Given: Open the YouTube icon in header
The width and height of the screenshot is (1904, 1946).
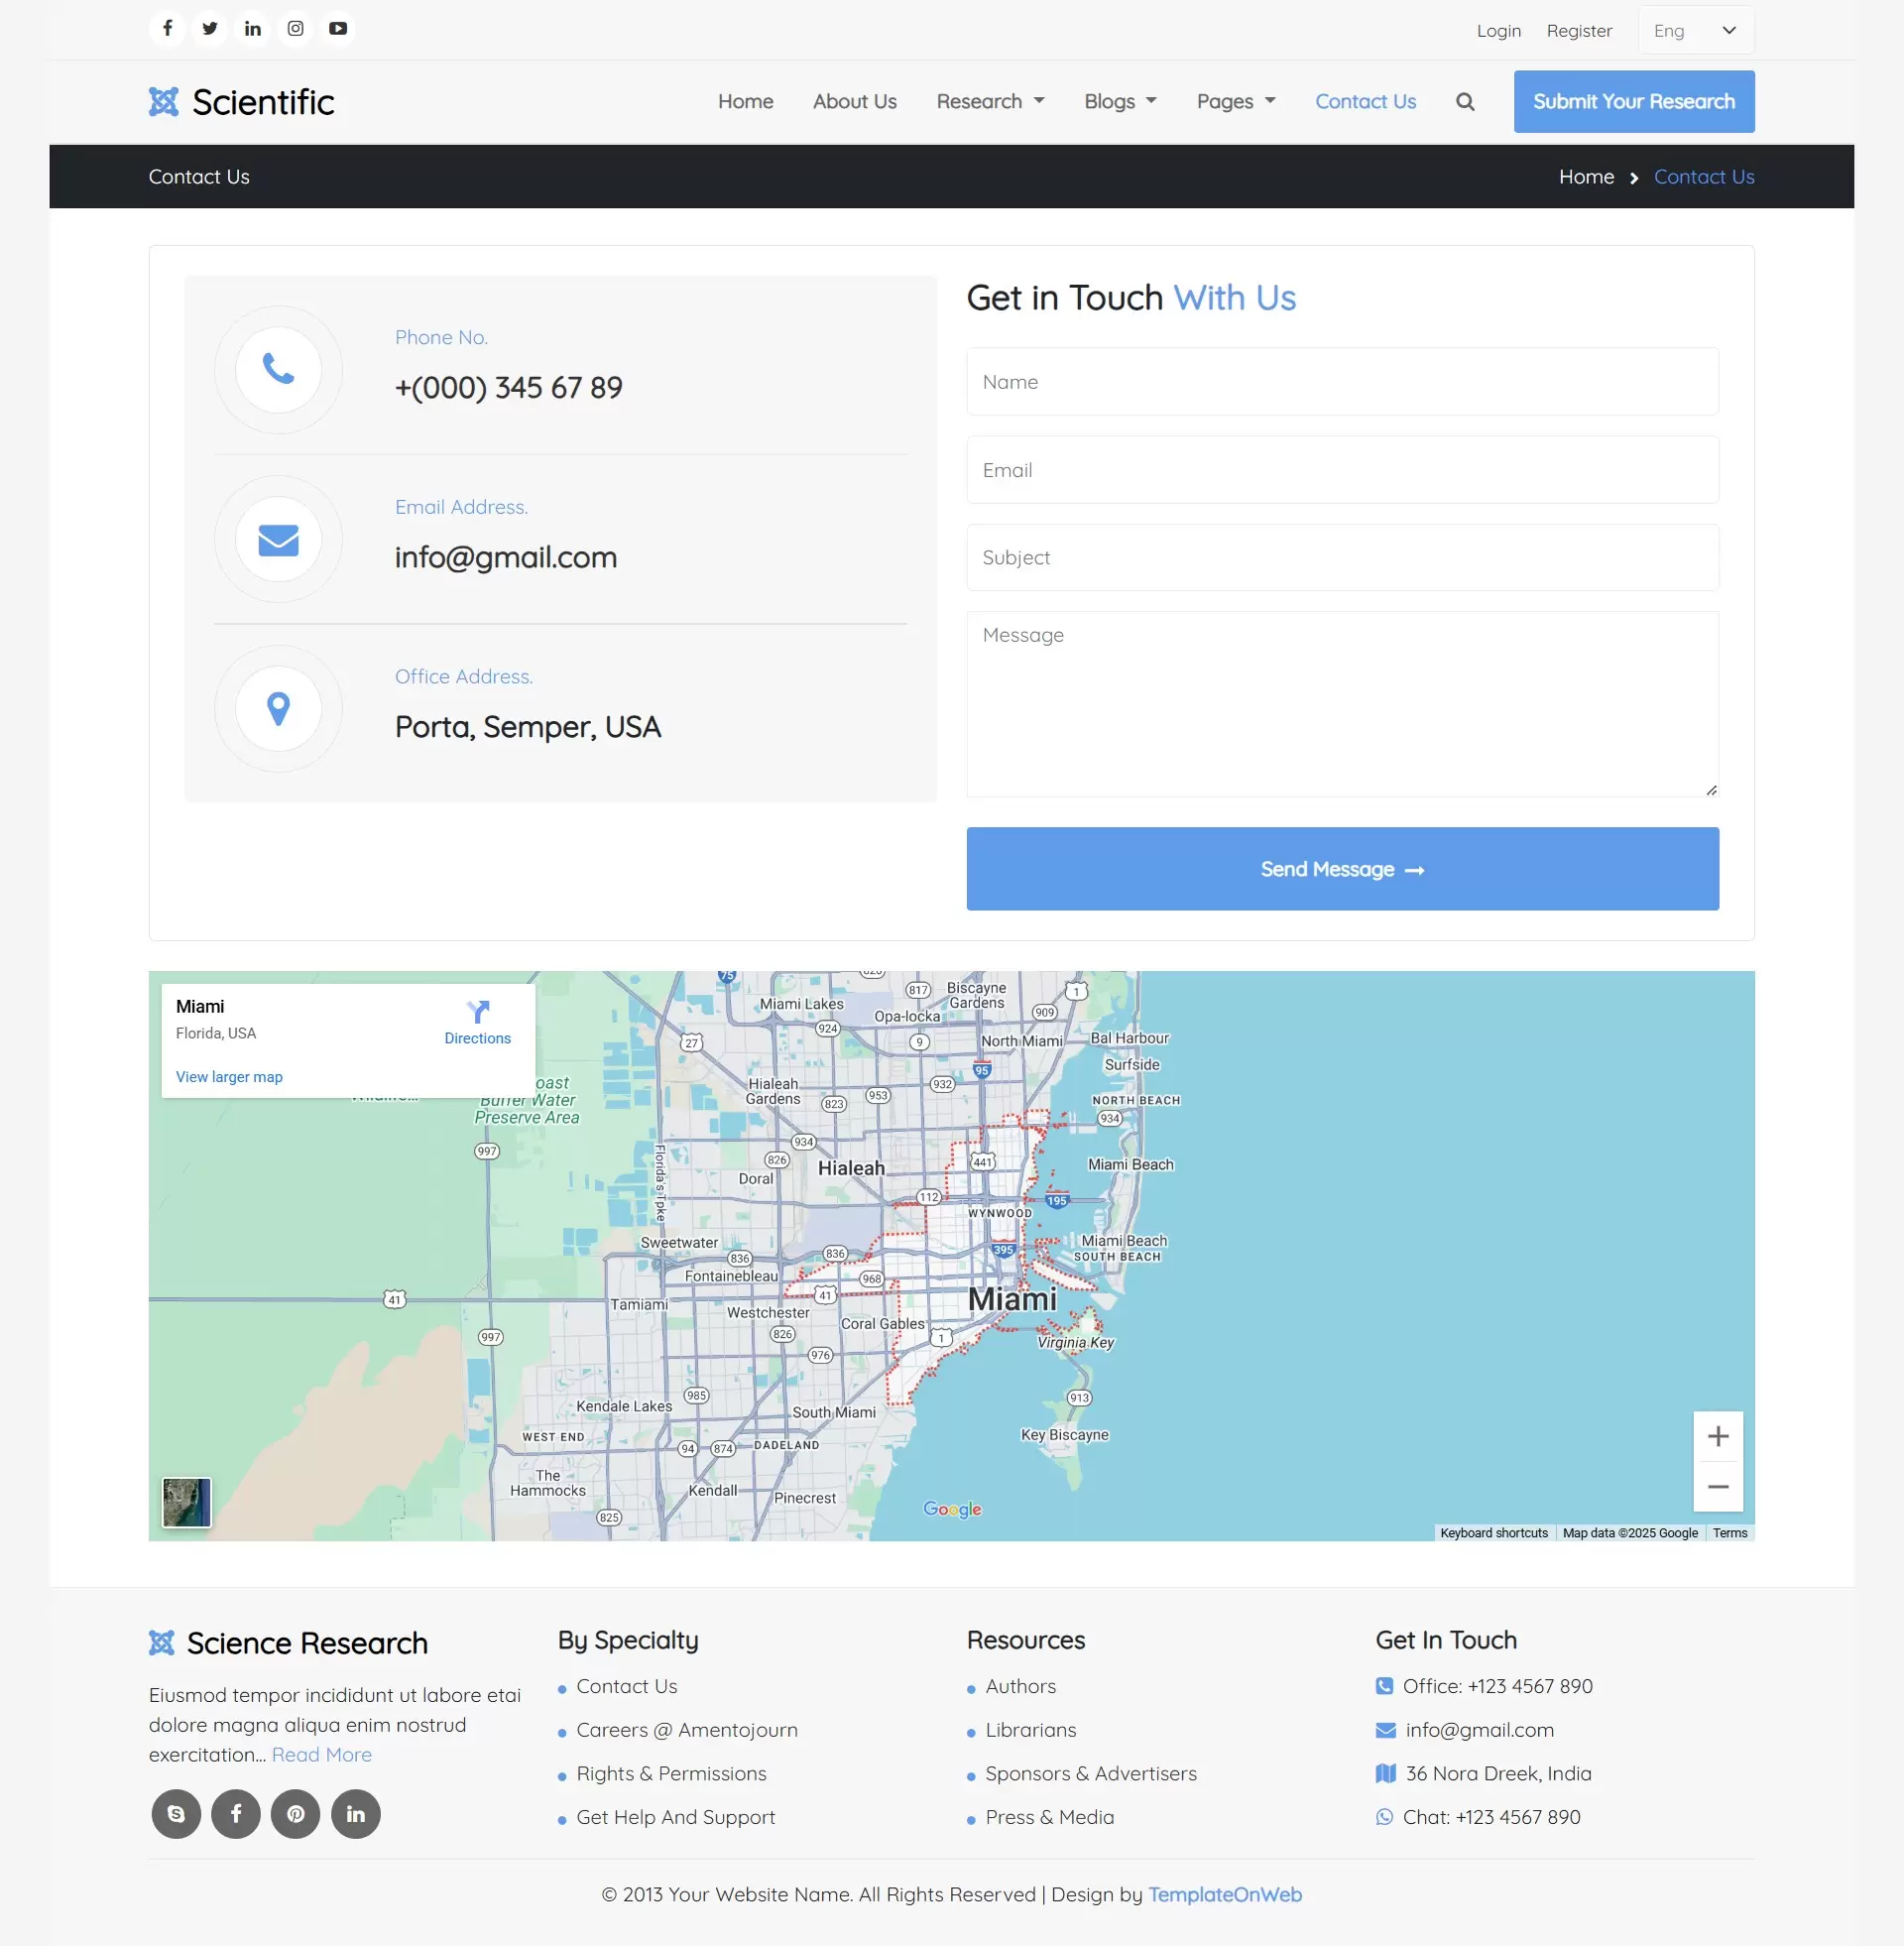Looking at the screenshot, I should tap(338, 28).
